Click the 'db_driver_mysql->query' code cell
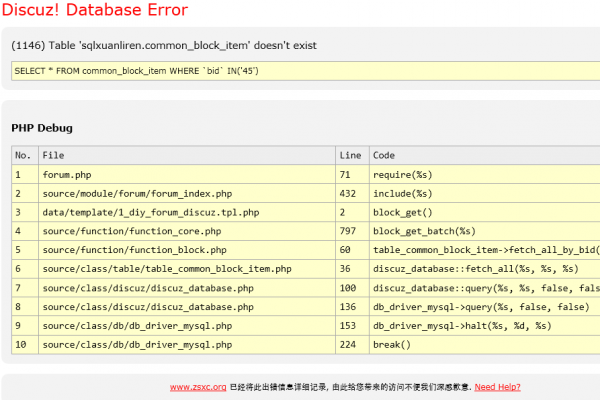Screen dimensions: 600x400 pyautogui.click(x=485, y=307)
